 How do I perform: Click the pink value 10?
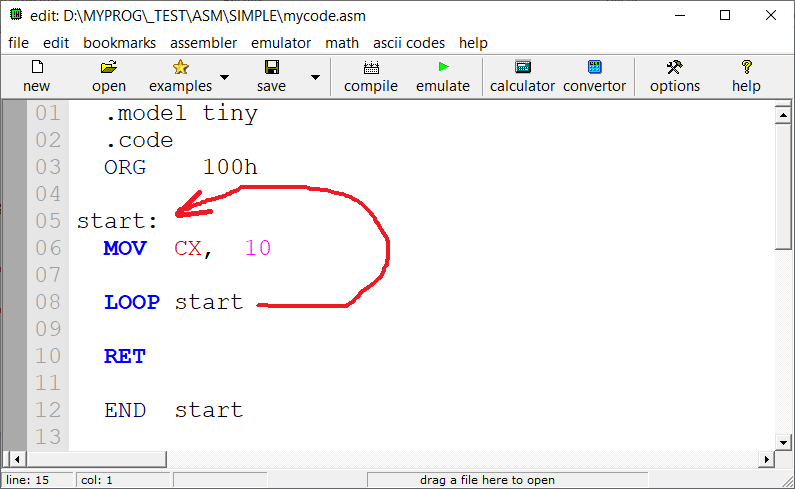(258, 249)
